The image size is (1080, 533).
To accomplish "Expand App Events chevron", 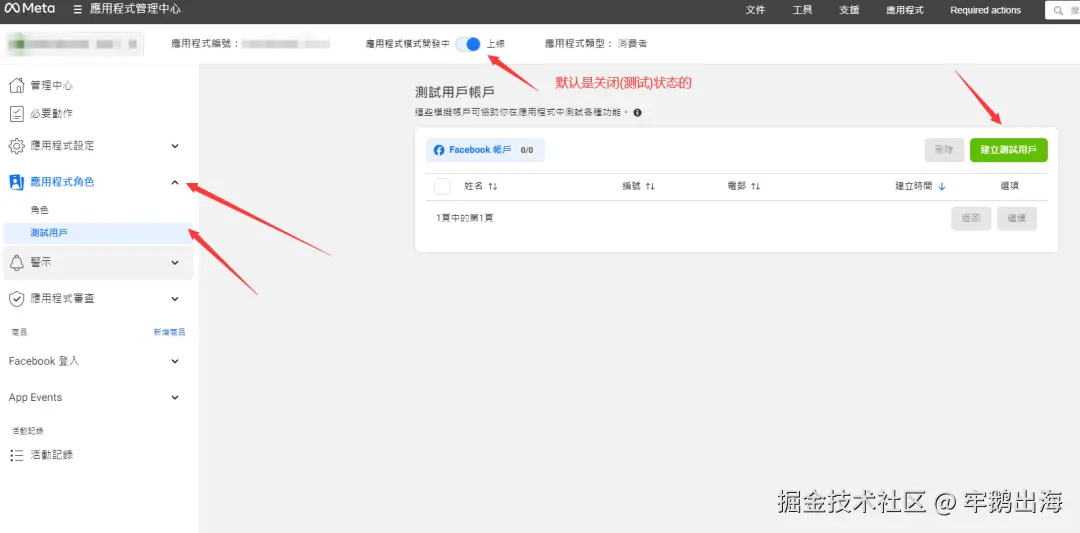I will point(175,398).
